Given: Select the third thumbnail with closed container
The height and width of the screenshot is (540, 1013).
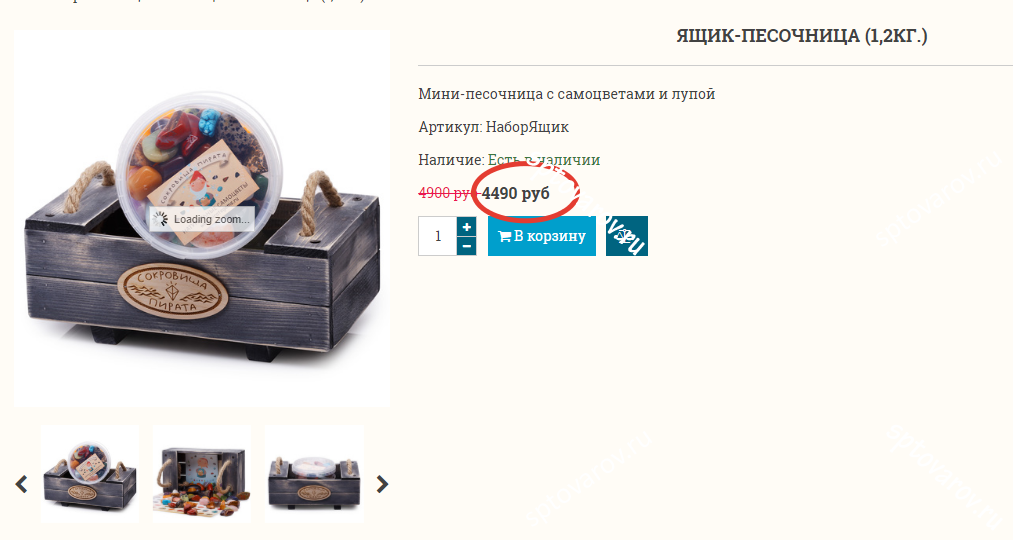Looking at the screenshot, I should click(x=314, y=474).
